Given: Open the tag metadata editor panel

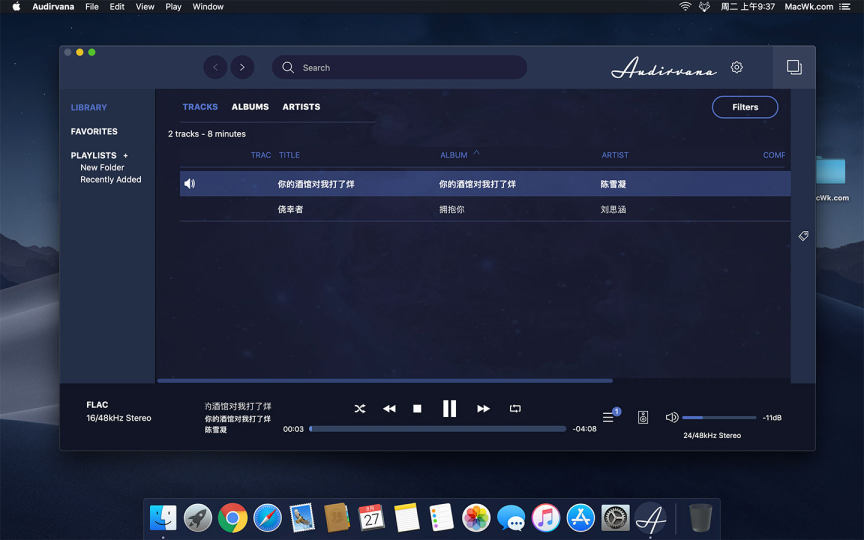Looking at the screenshot, I should (x=803, y=236).
